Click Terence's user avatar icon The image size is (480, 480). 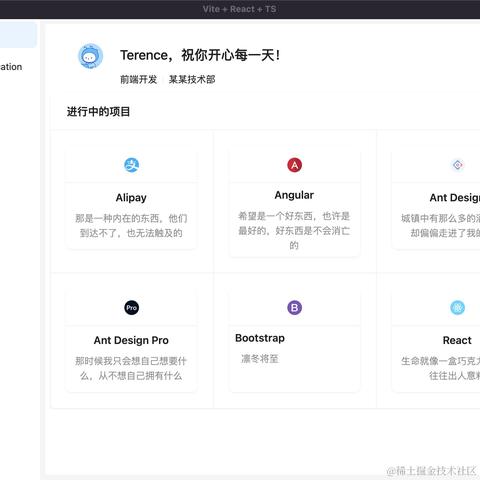click(90, 56)
